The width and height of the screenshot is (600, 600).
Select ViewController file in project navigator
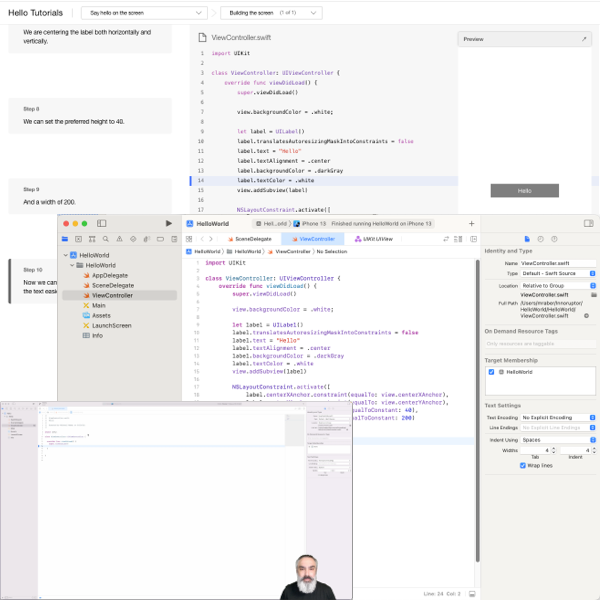click(x=119, y=295)
